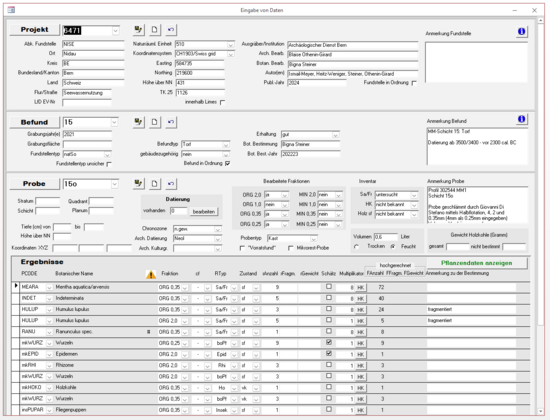Click the yellow warning triangle in Ergebnisse header

coord(151,274)
